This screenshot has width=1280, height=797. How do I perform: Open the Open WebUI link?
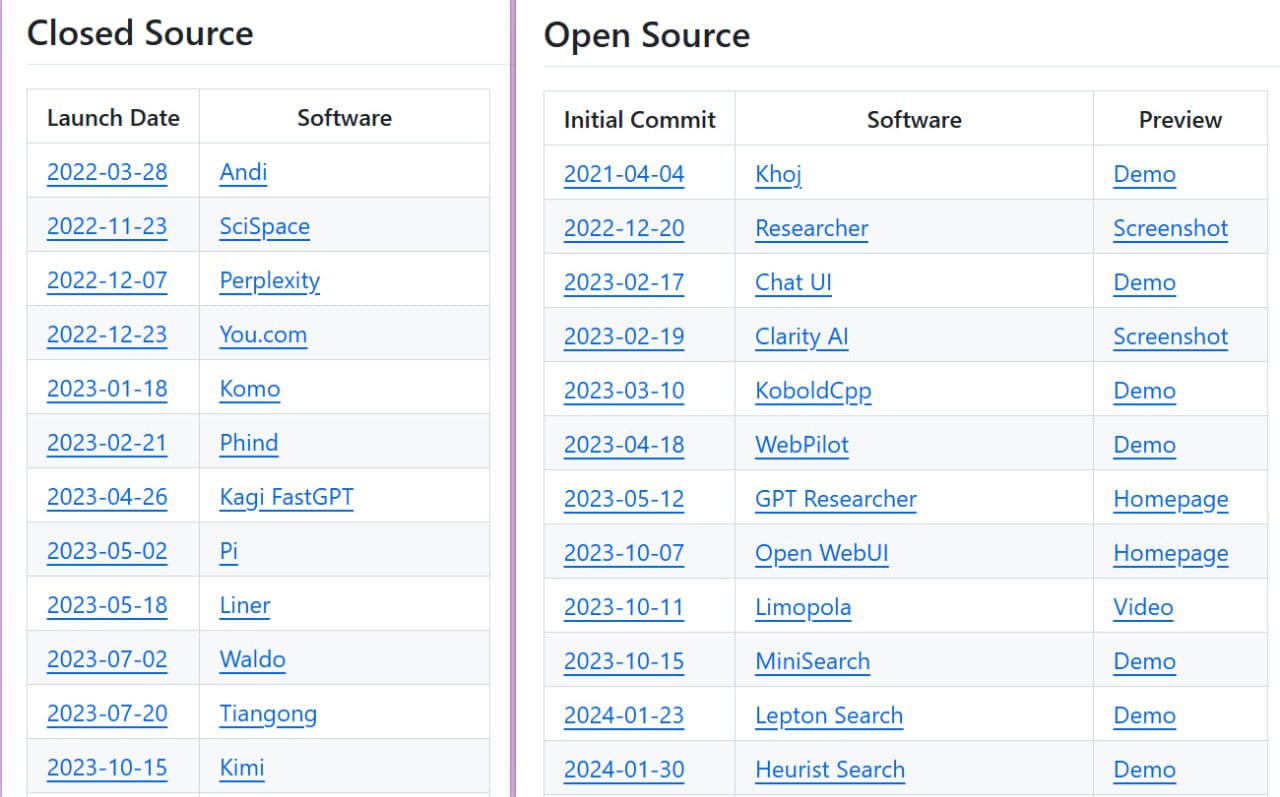coord(822,553)
